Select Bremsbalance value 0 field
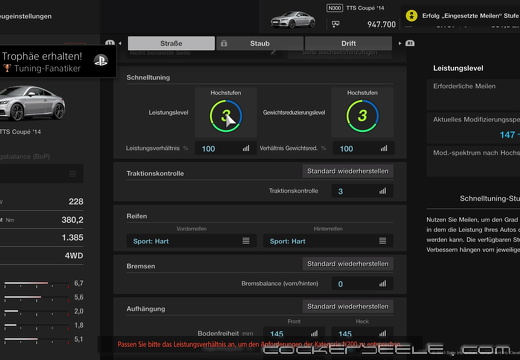This screenshot has height=360, width=520. 362,284
